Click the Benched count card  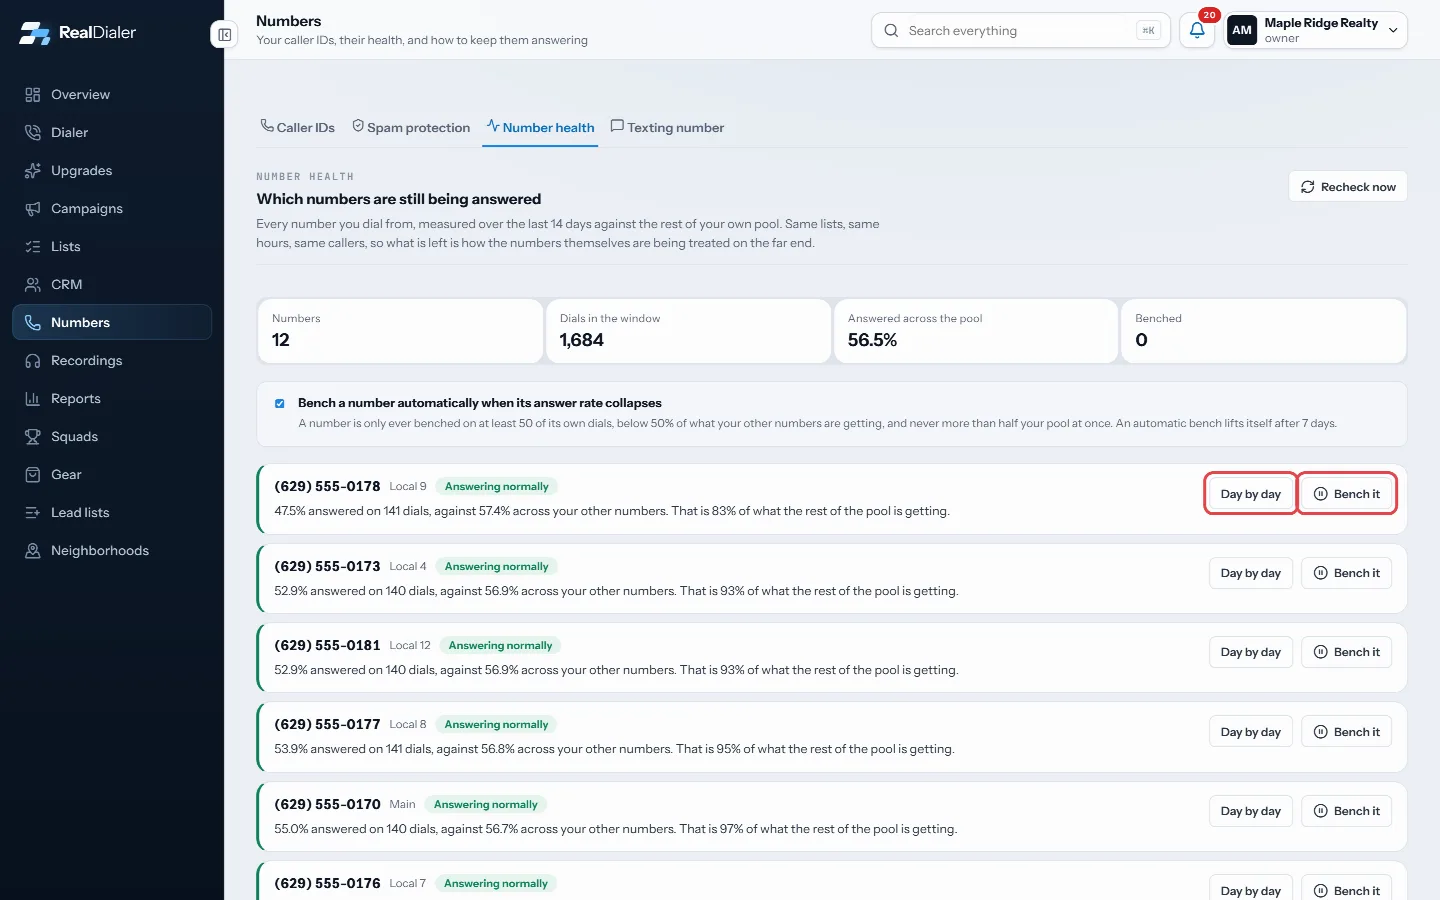[1264, 331]
